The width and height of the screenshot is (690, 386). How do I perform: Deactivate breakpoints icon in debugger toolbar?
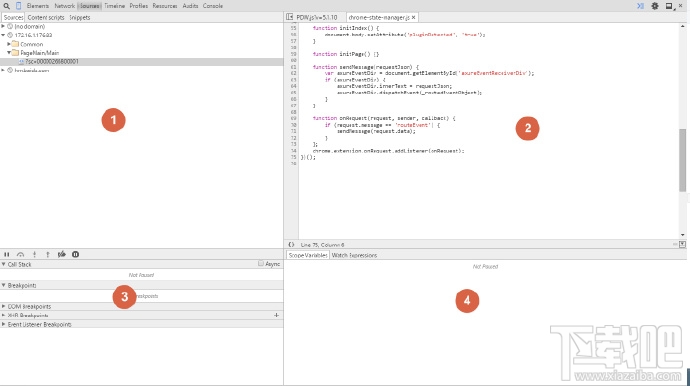pos(62,254)
